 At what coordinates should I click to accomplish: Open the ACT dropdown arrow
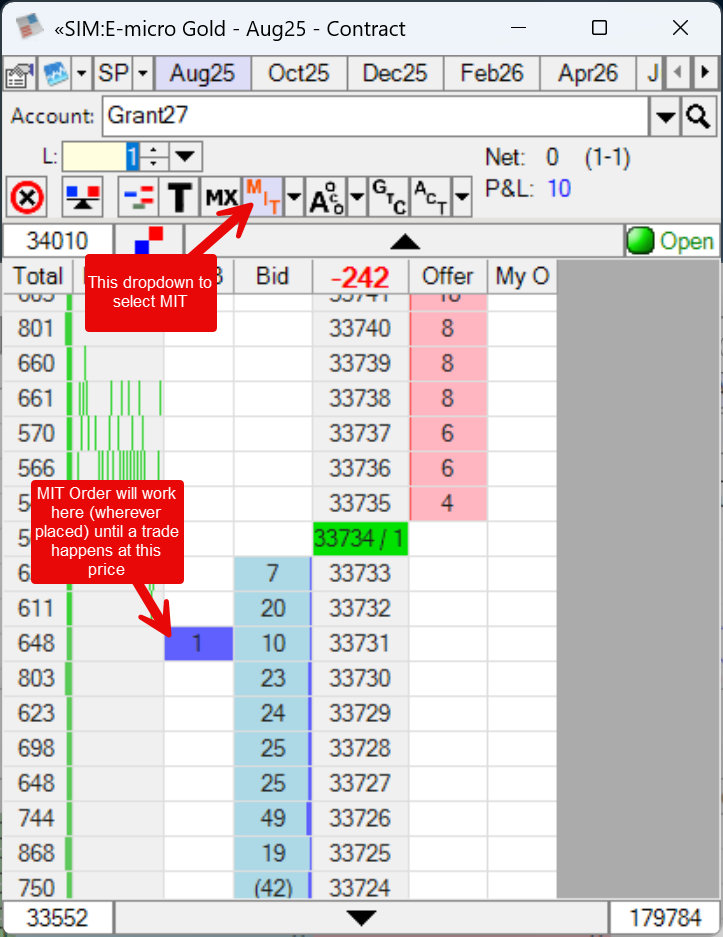click(x=461, y=197)
